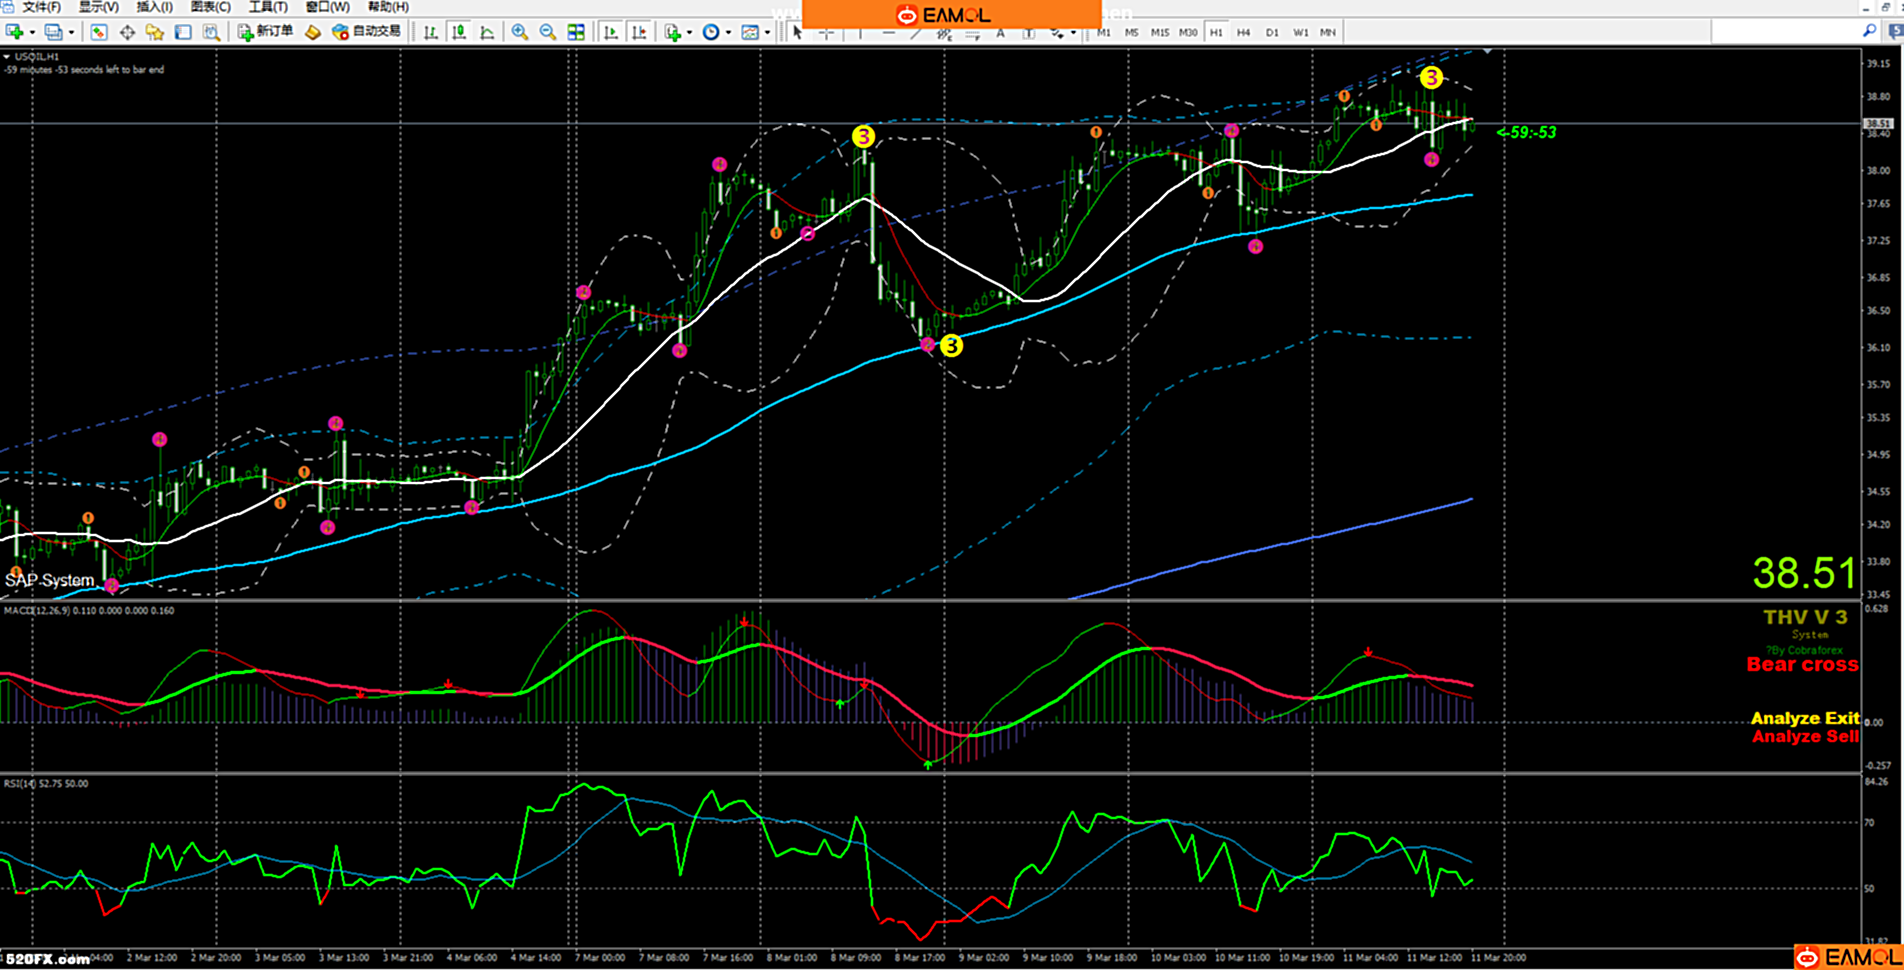The height and width of the screenshot is (970, 1904).
Task: Open the 工具(T) menu
Action: pyautogui.click(x=268, y=7)
